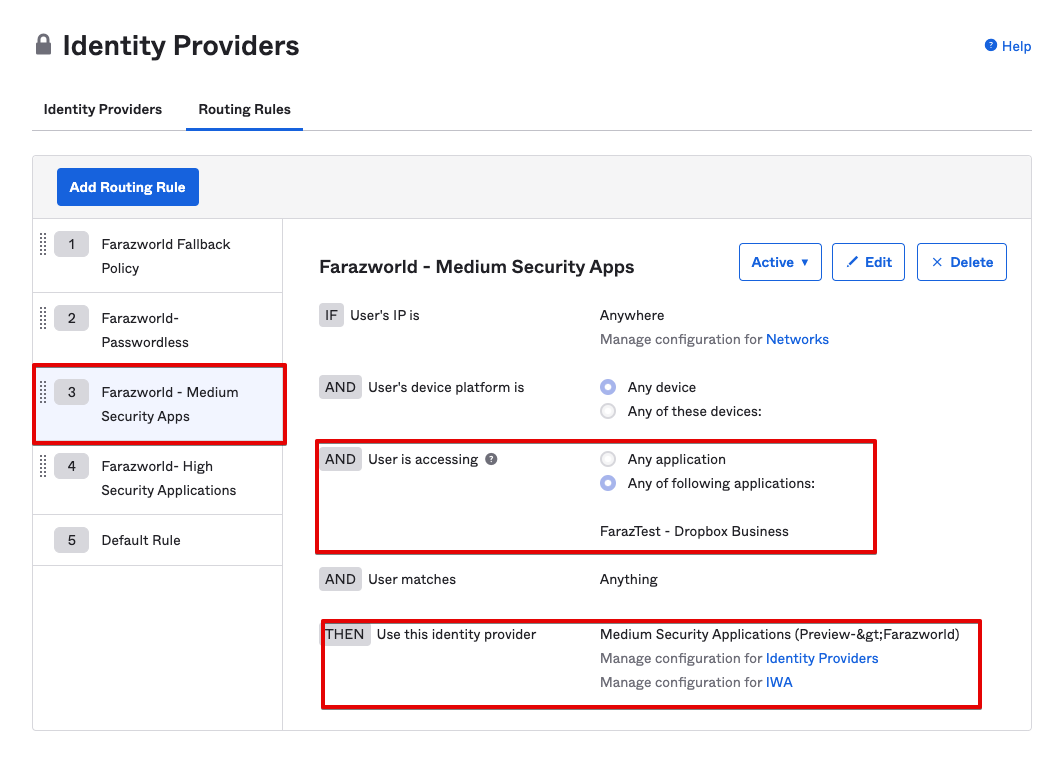Switch to the Routing Rules tab
Image resolution: width=1051 pixels, height=757 pixels.
click(x=244, y=109)
